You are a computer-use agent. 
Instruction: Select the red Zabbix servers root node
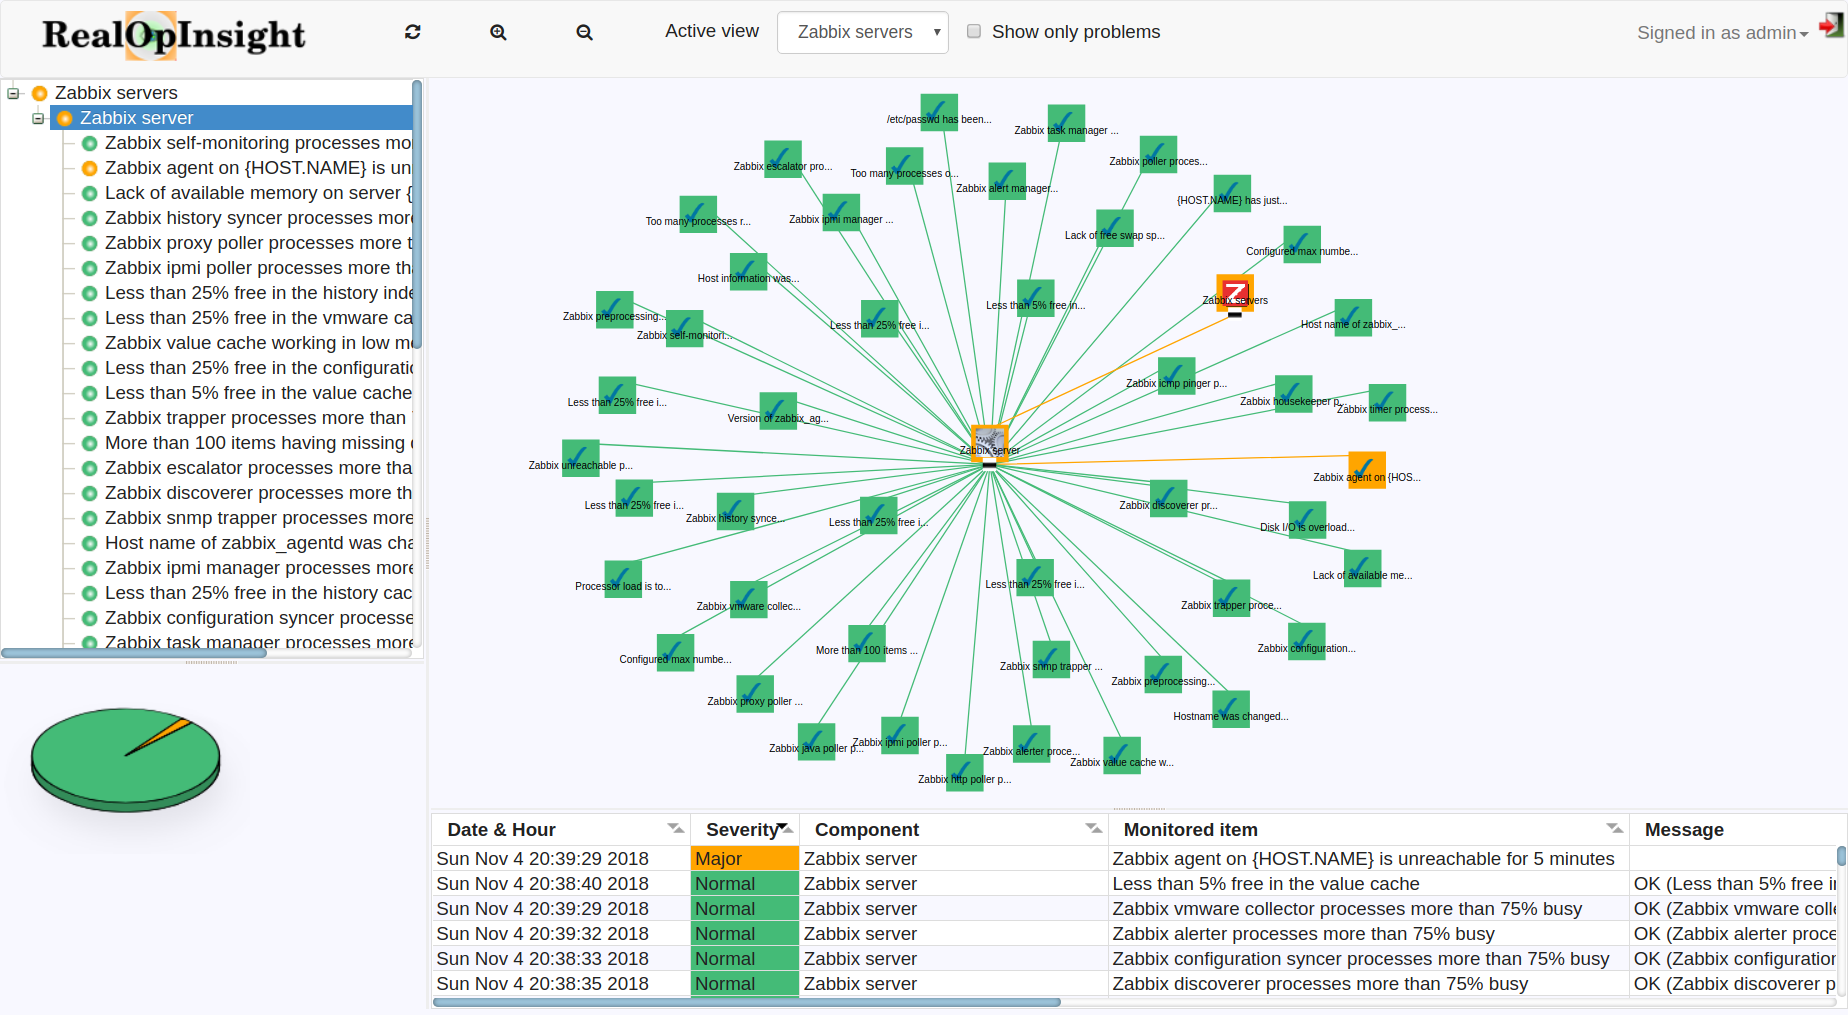coord(1234,292)
